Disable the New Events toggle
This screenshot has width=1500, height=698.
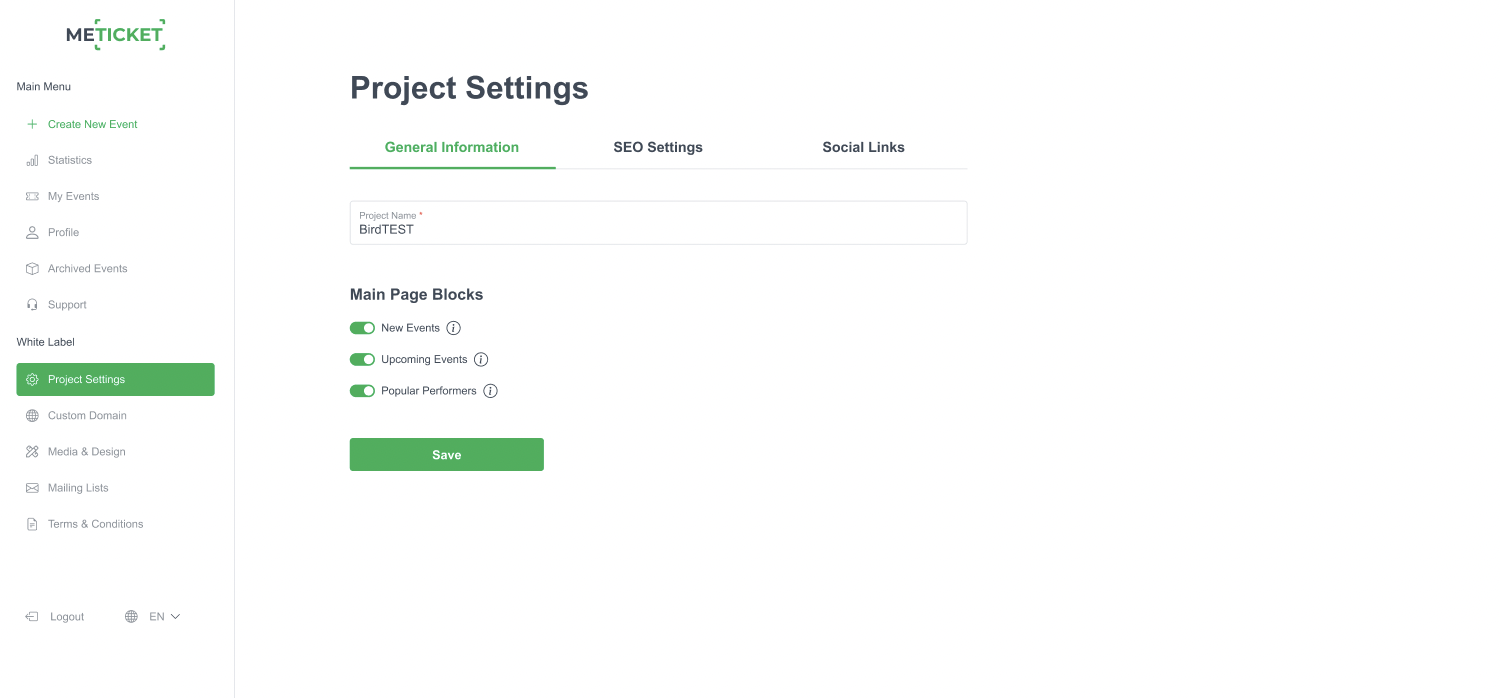click(x=362, y=328)
